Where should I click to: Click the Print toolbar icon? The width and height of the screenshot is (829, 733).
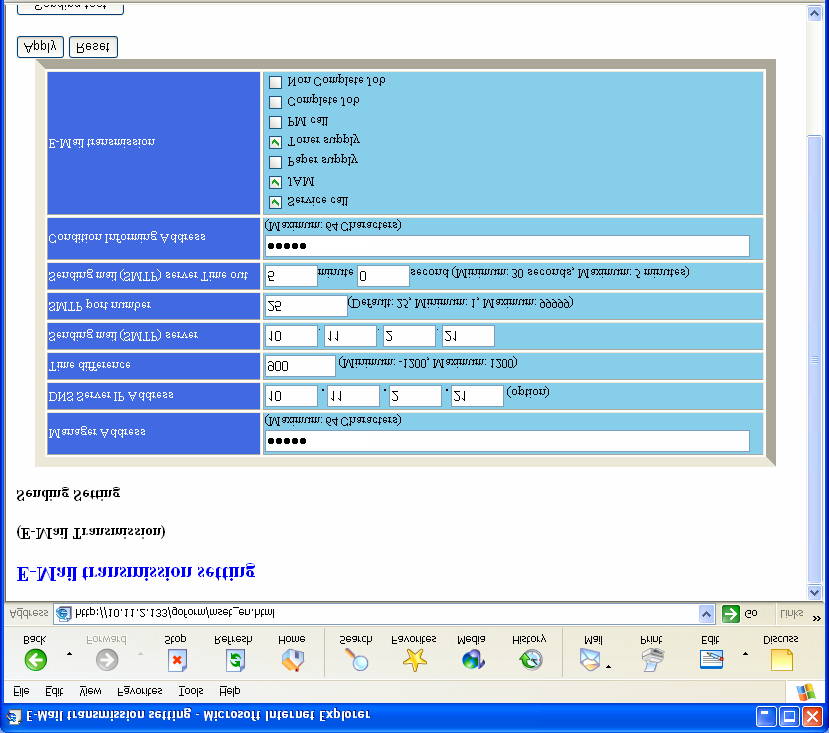653,660
